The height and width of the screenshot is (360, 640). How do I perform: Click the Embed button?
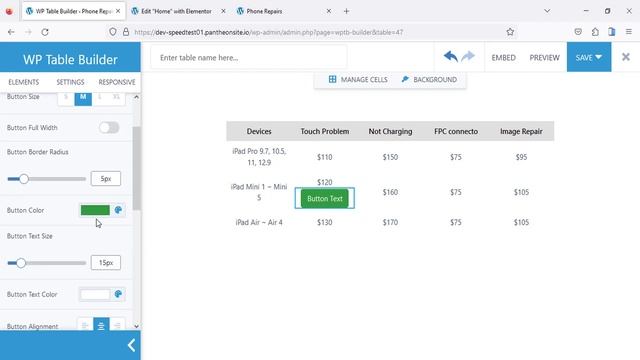(x=503, y=58)
